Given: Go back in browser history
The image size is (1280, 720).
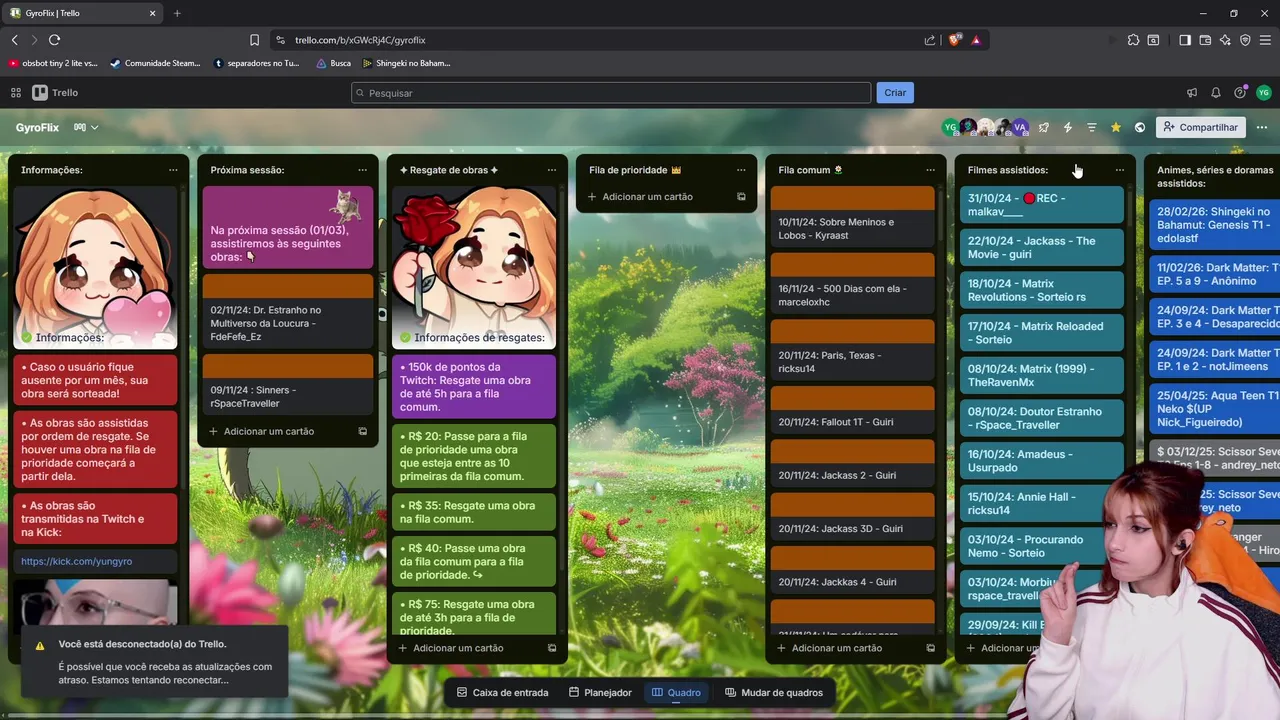Looking at the screenshot, I should (x=14, y=40).
